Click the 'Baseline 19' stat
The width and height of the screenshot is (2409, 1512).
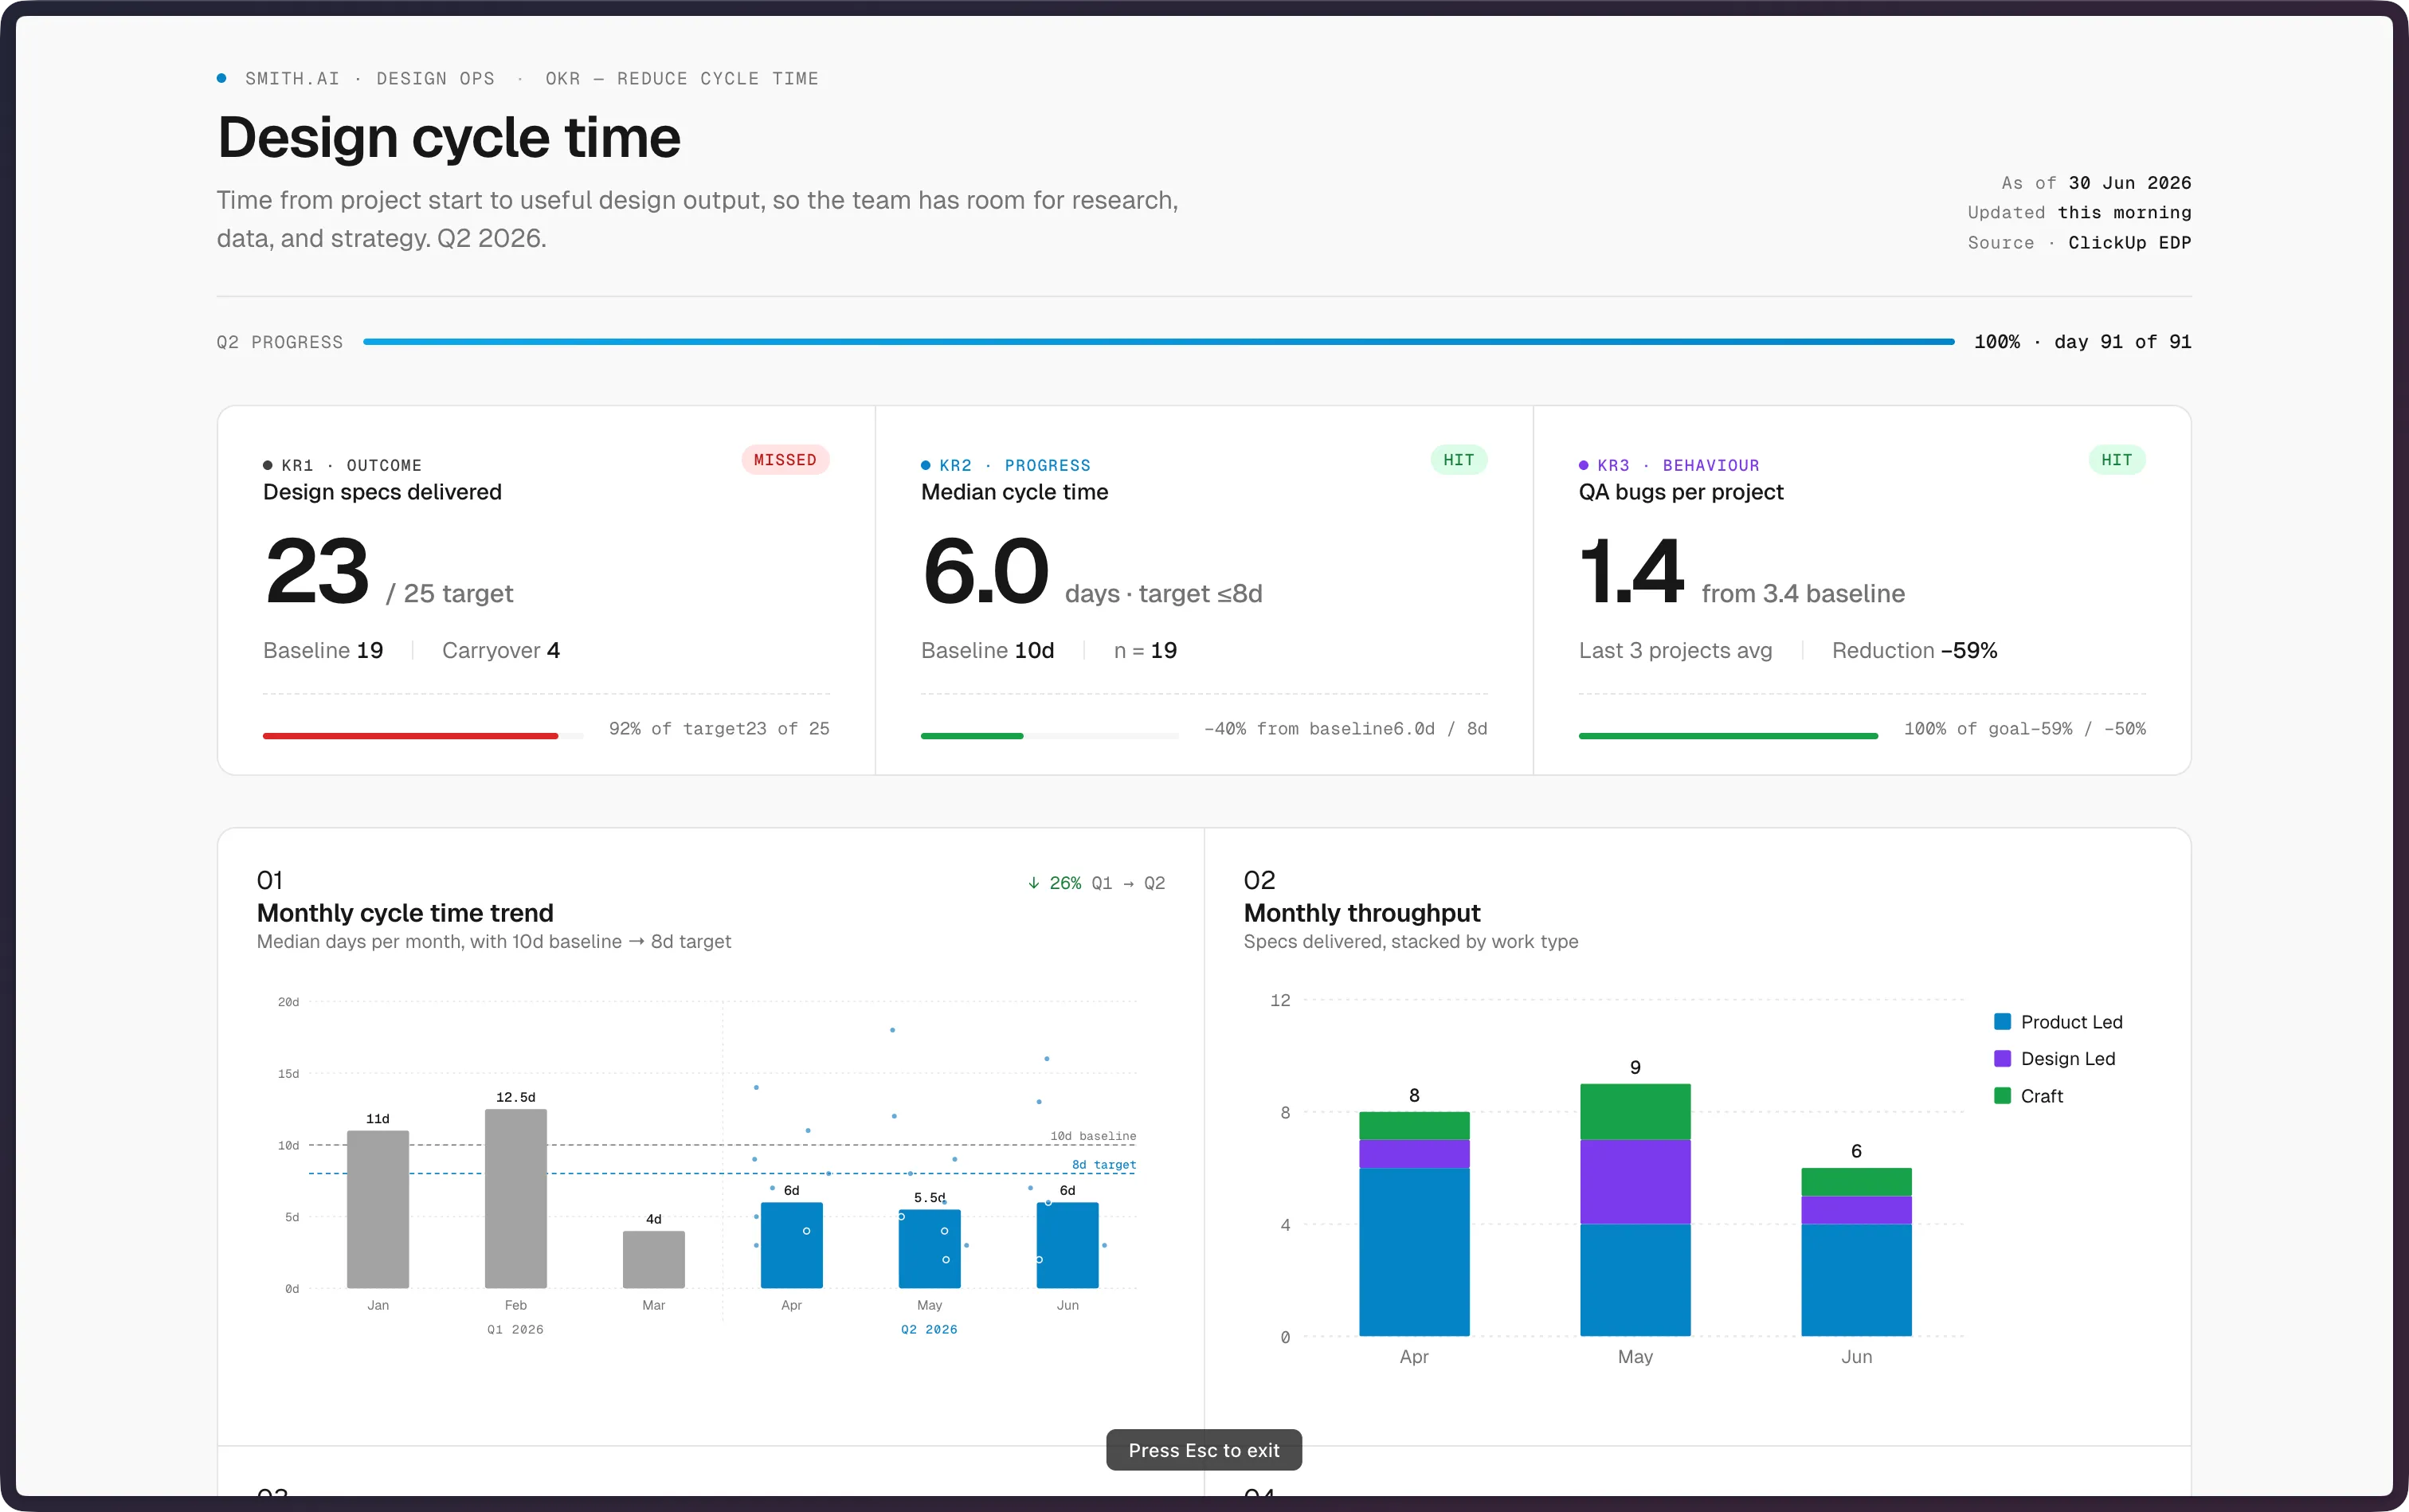(323, 650)
